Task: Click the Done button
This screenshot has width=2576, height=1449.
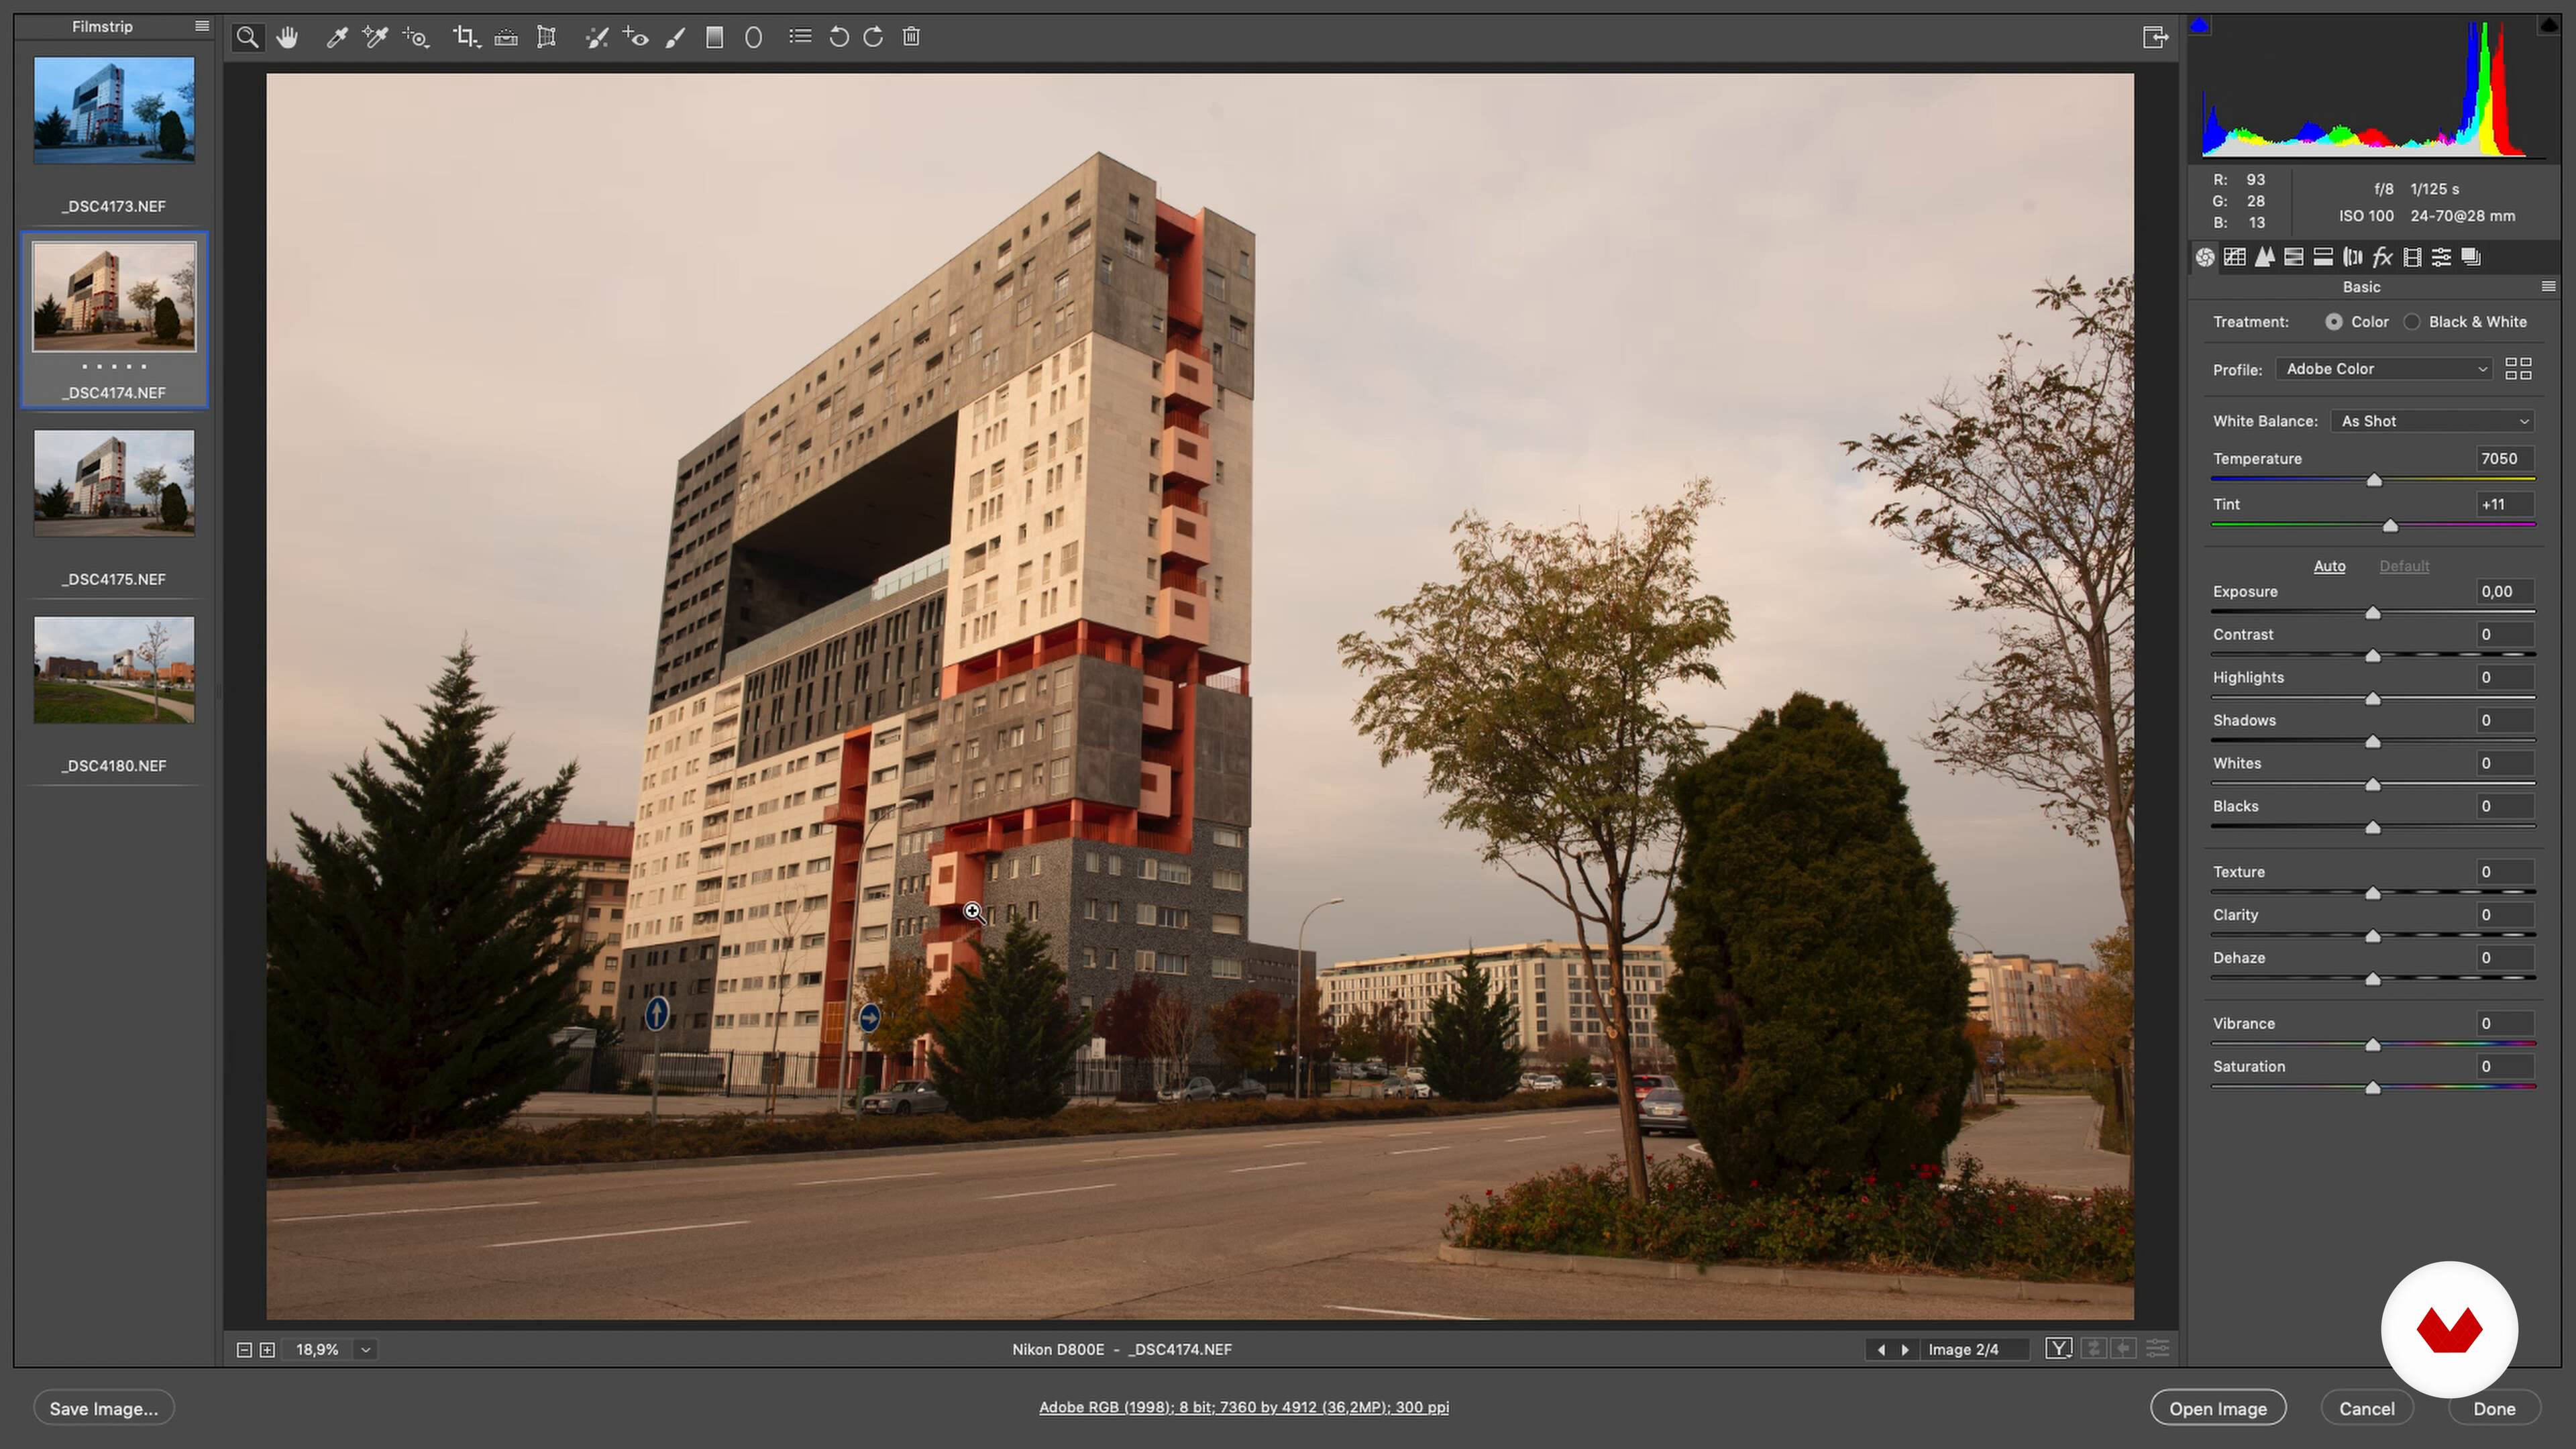Action: (2494, 1409)
